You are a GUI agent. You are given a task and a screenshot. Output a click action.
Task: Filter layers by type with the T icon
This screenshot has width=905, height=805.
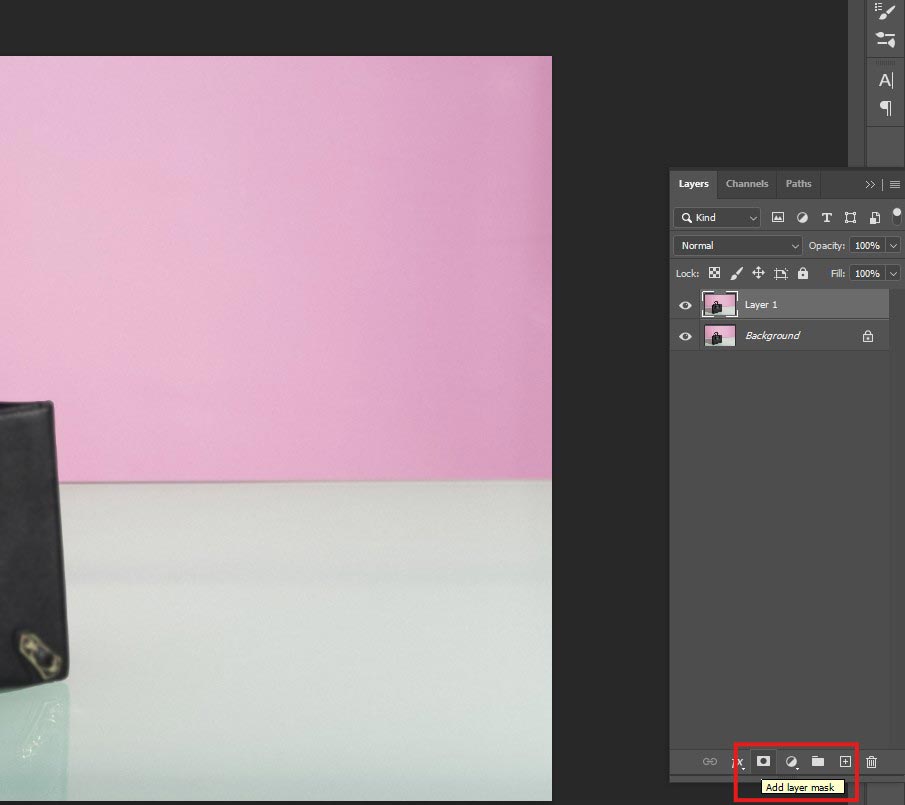pos(827,217)
